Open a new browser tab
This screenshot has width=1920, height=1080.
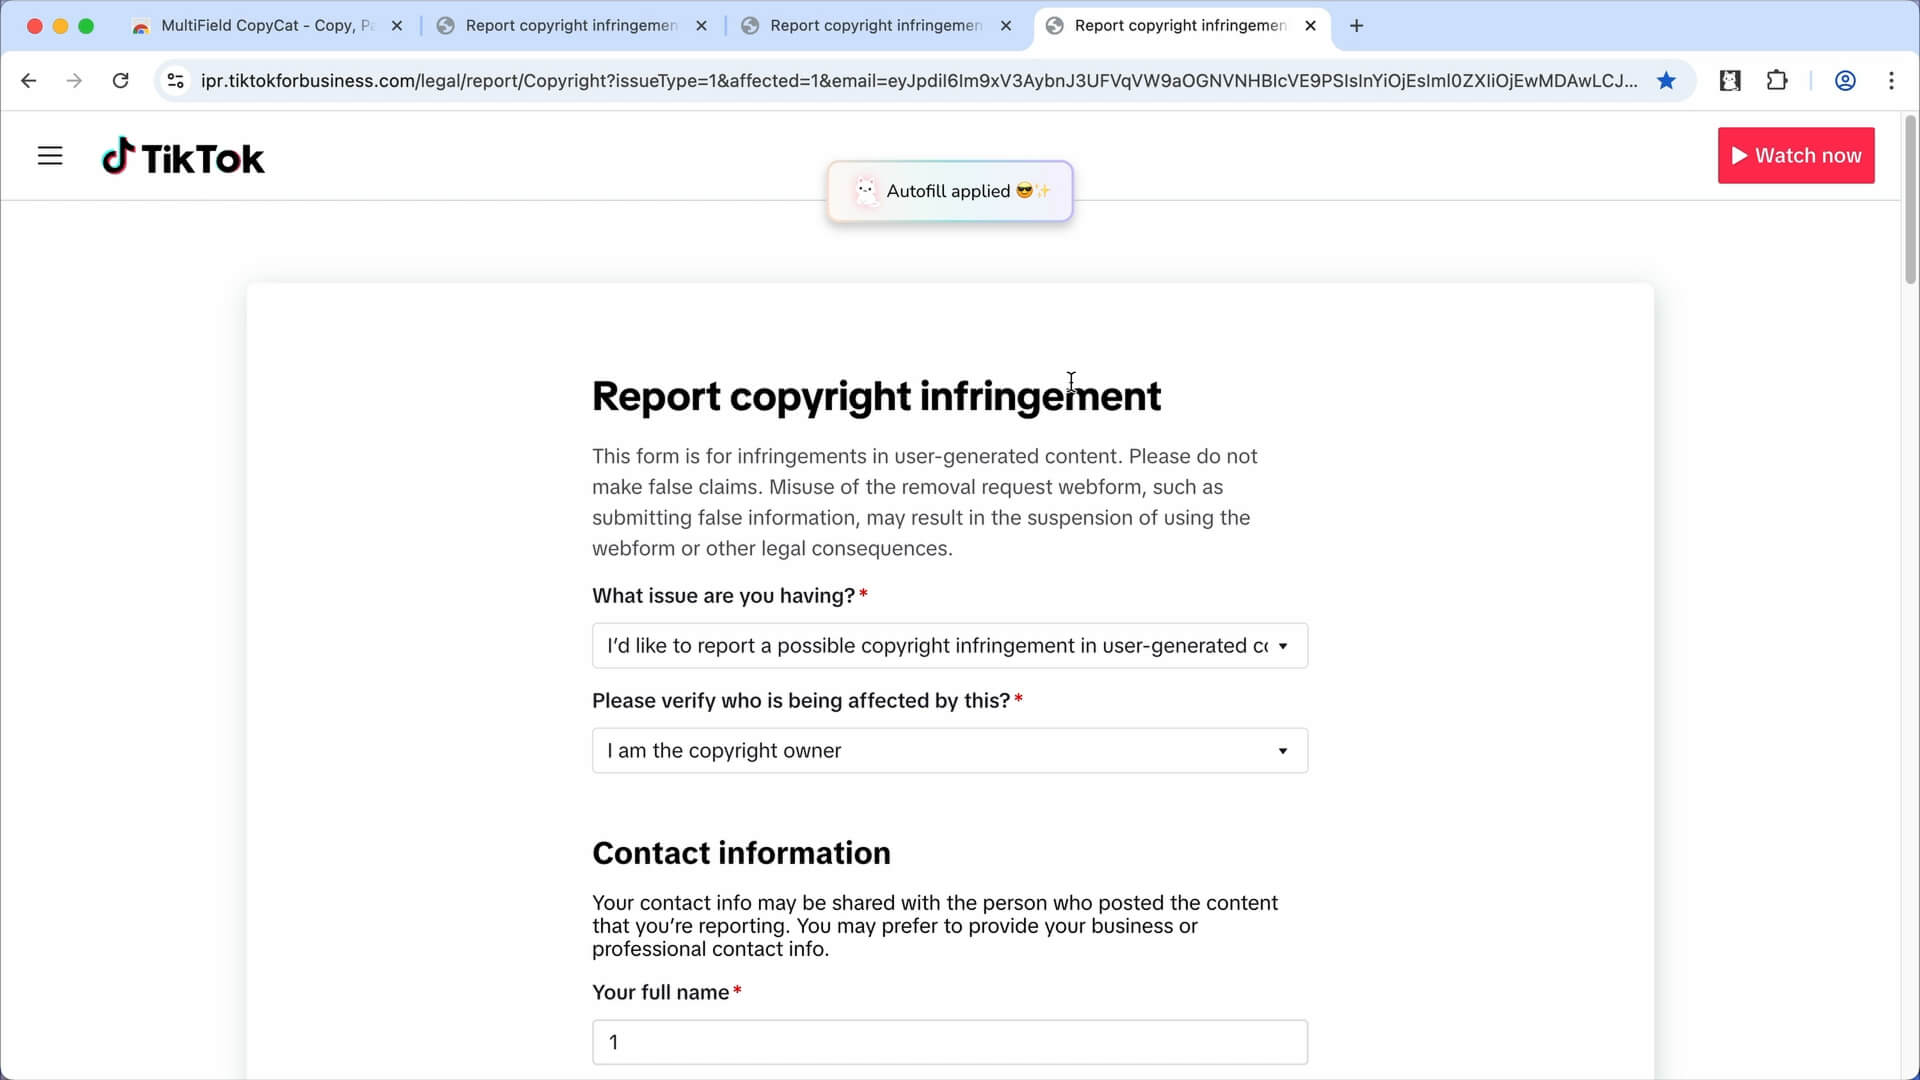(x=1356, y=25)
